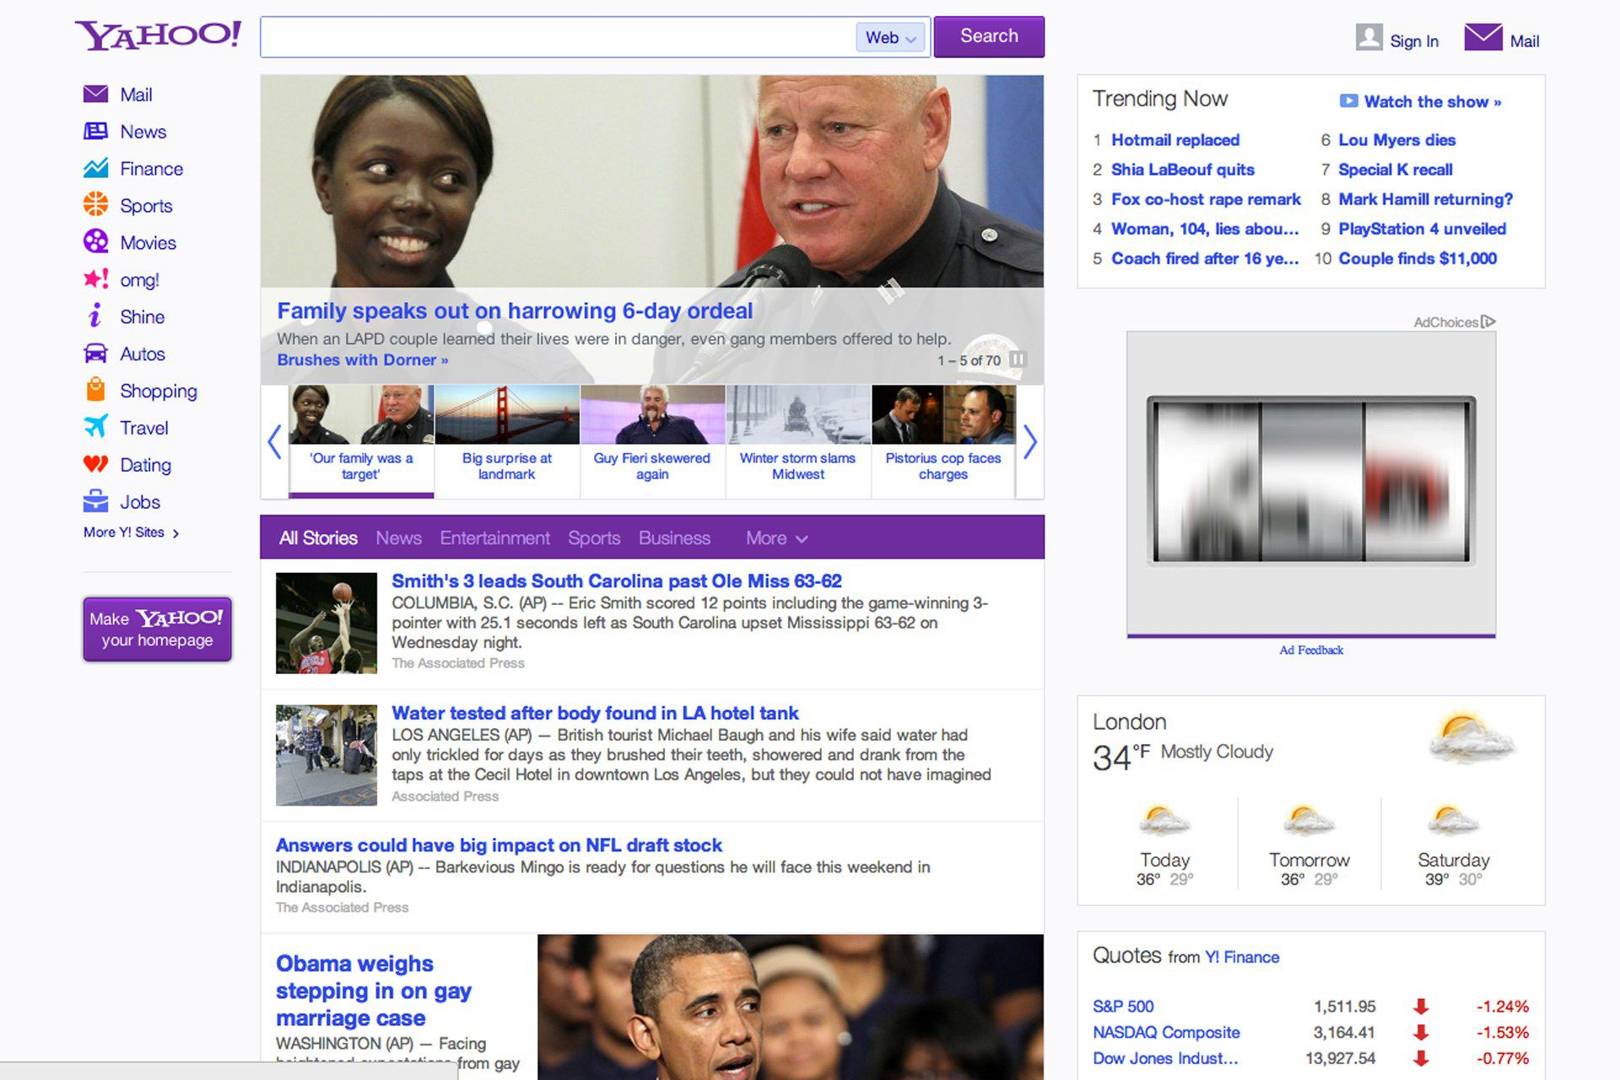Select the All Stories tab
This screenshot has height=1080, width=1620.
(318, 538)
